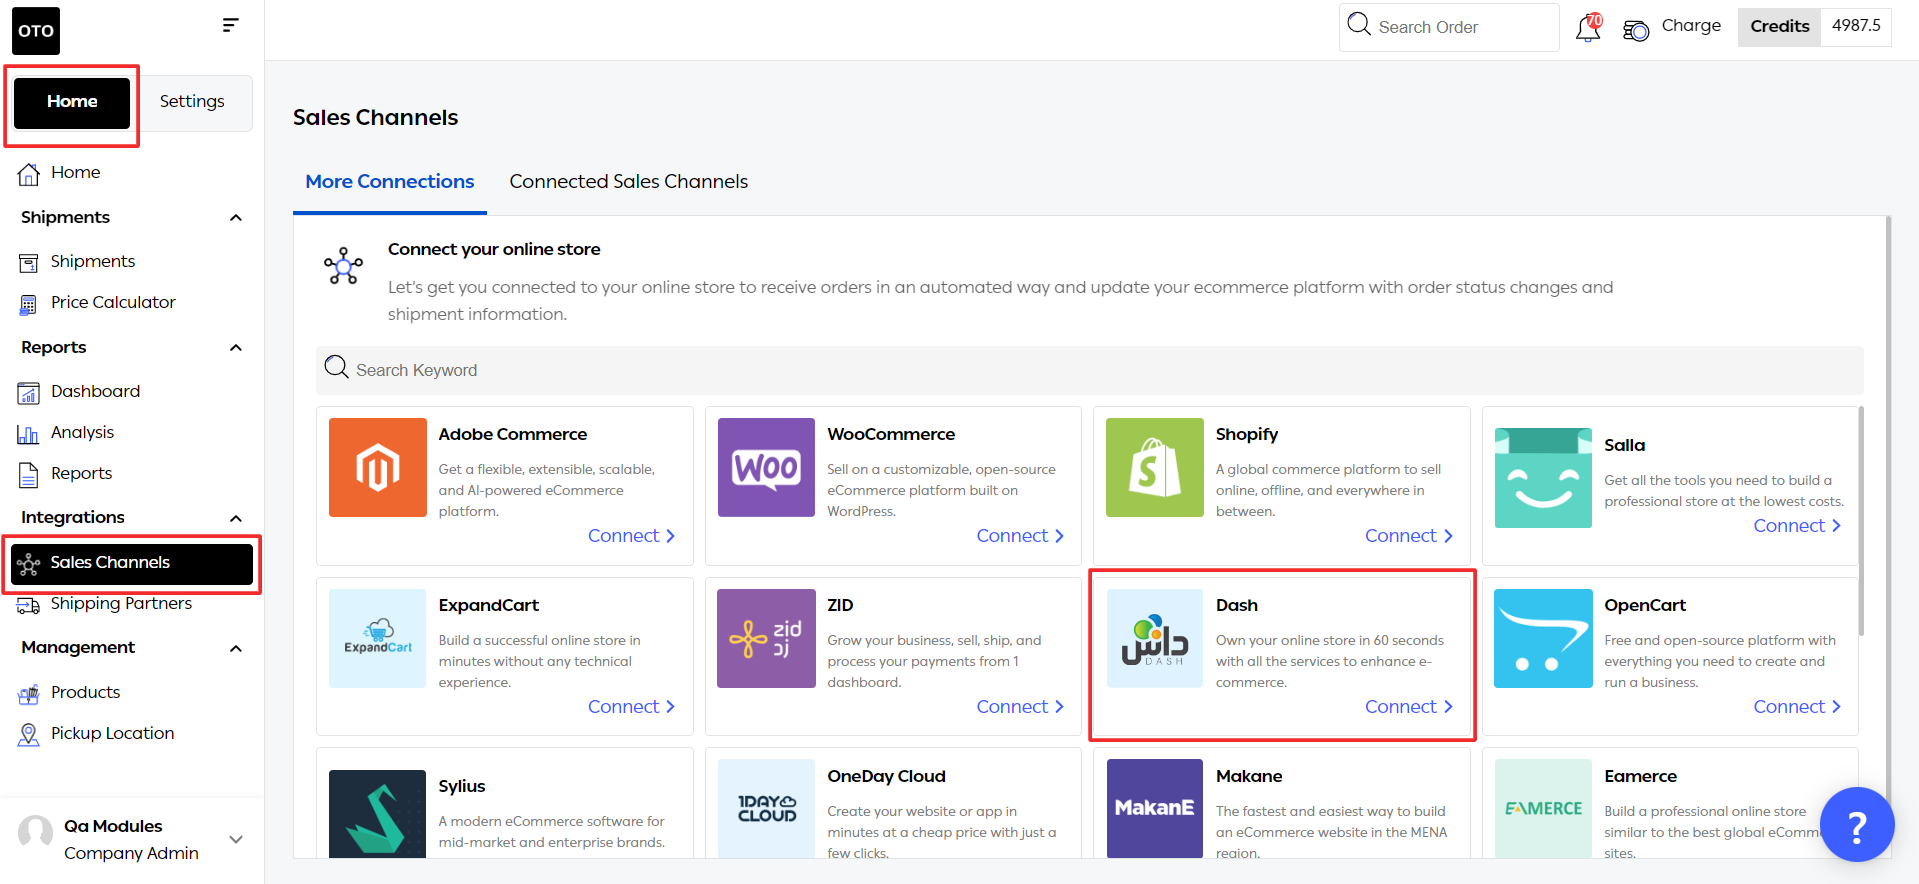
Task: Select the Home top tab button
Action: click(72, 102)
